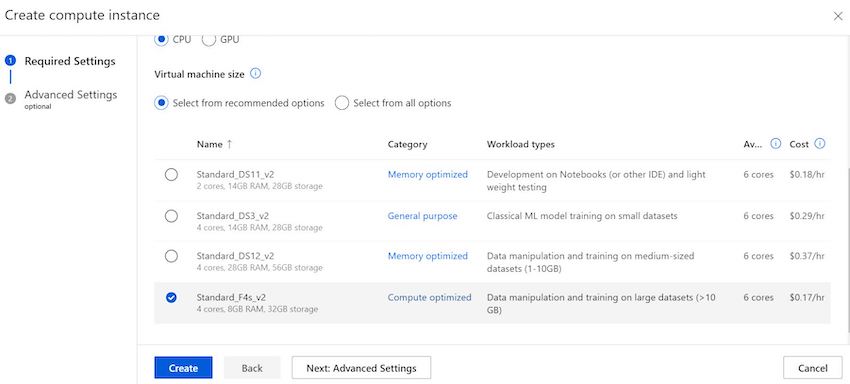This screenshot has width=850, height=384.
Task: Sort by Name column arrow
Action: click(229, 144)
